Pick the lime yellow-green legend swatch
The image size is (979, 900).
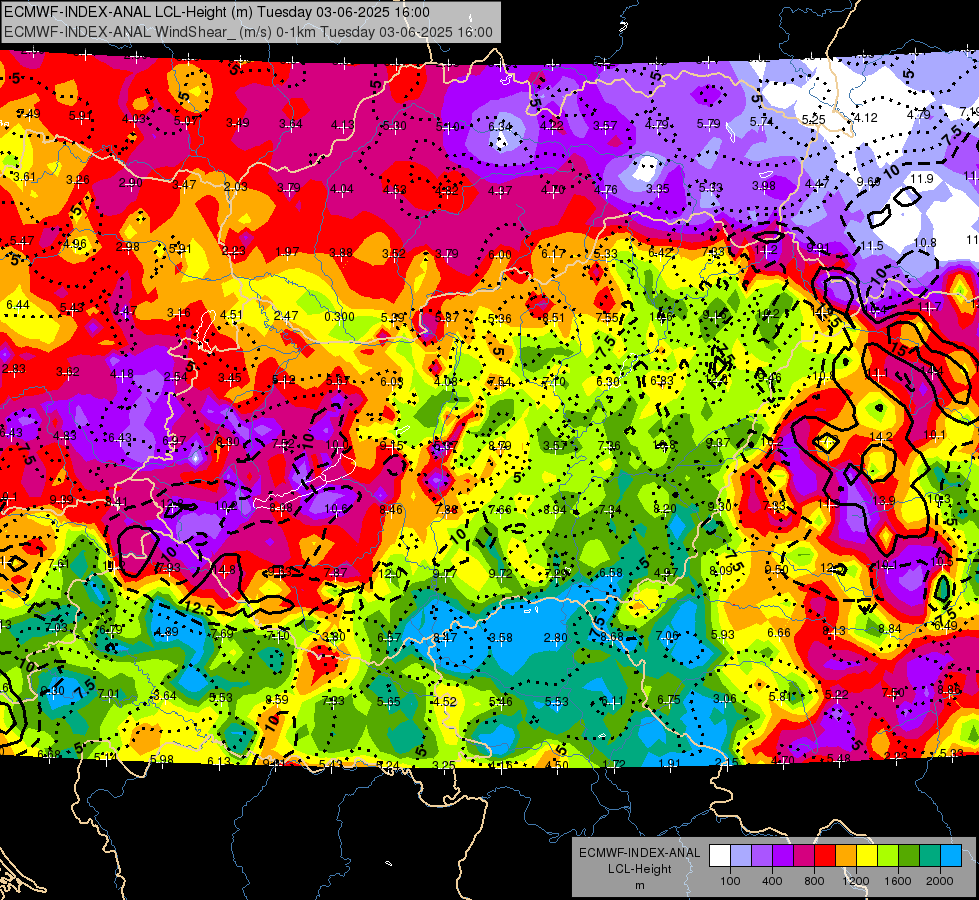(888, 856)
